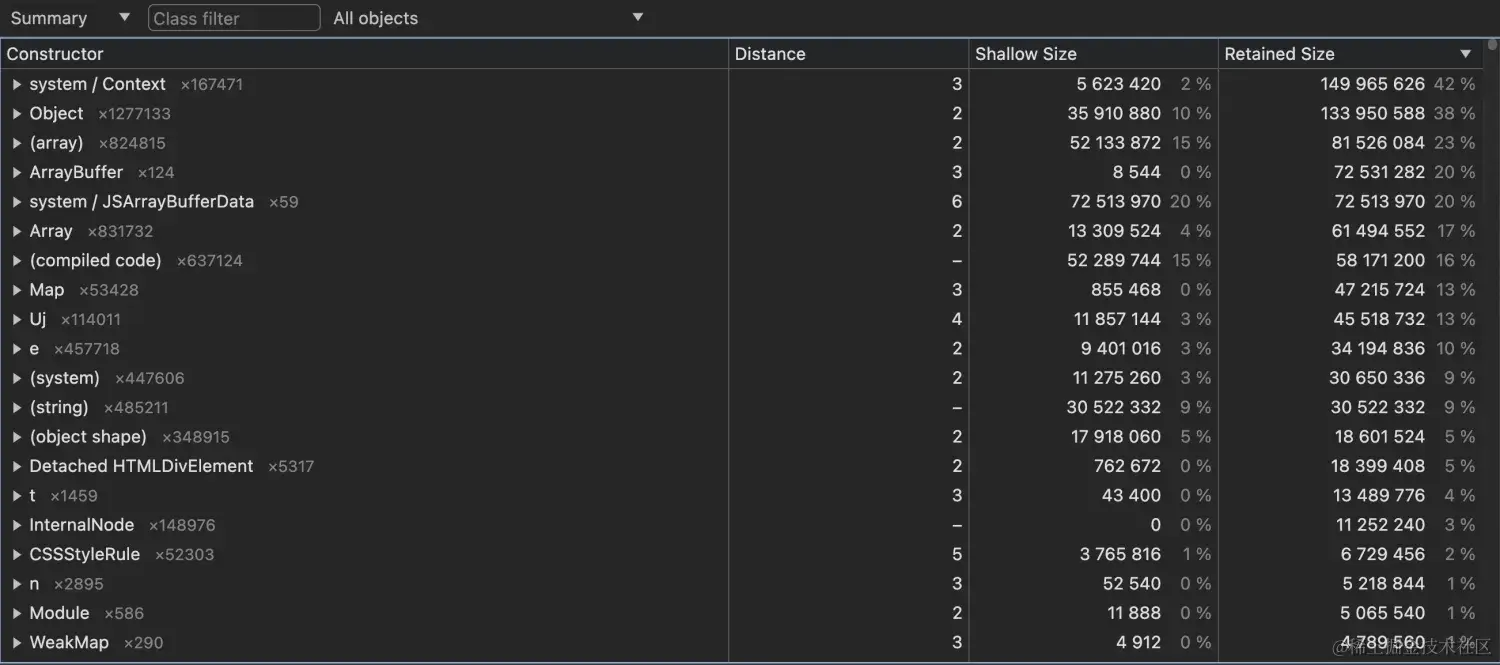Click distance value 5 in CSSStyleRule row

957,554
